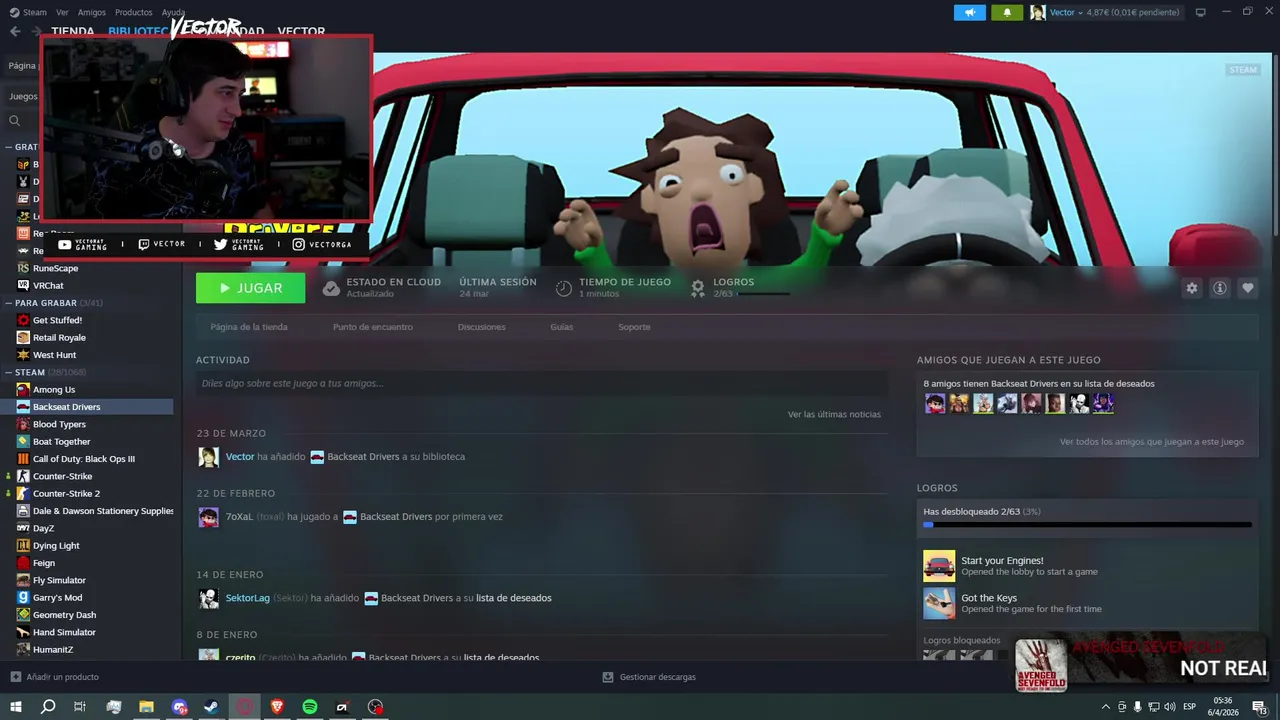This screenshot has height=720, width=1280.
Task: Open the Soporte tab
Action: tap(634, 327)
